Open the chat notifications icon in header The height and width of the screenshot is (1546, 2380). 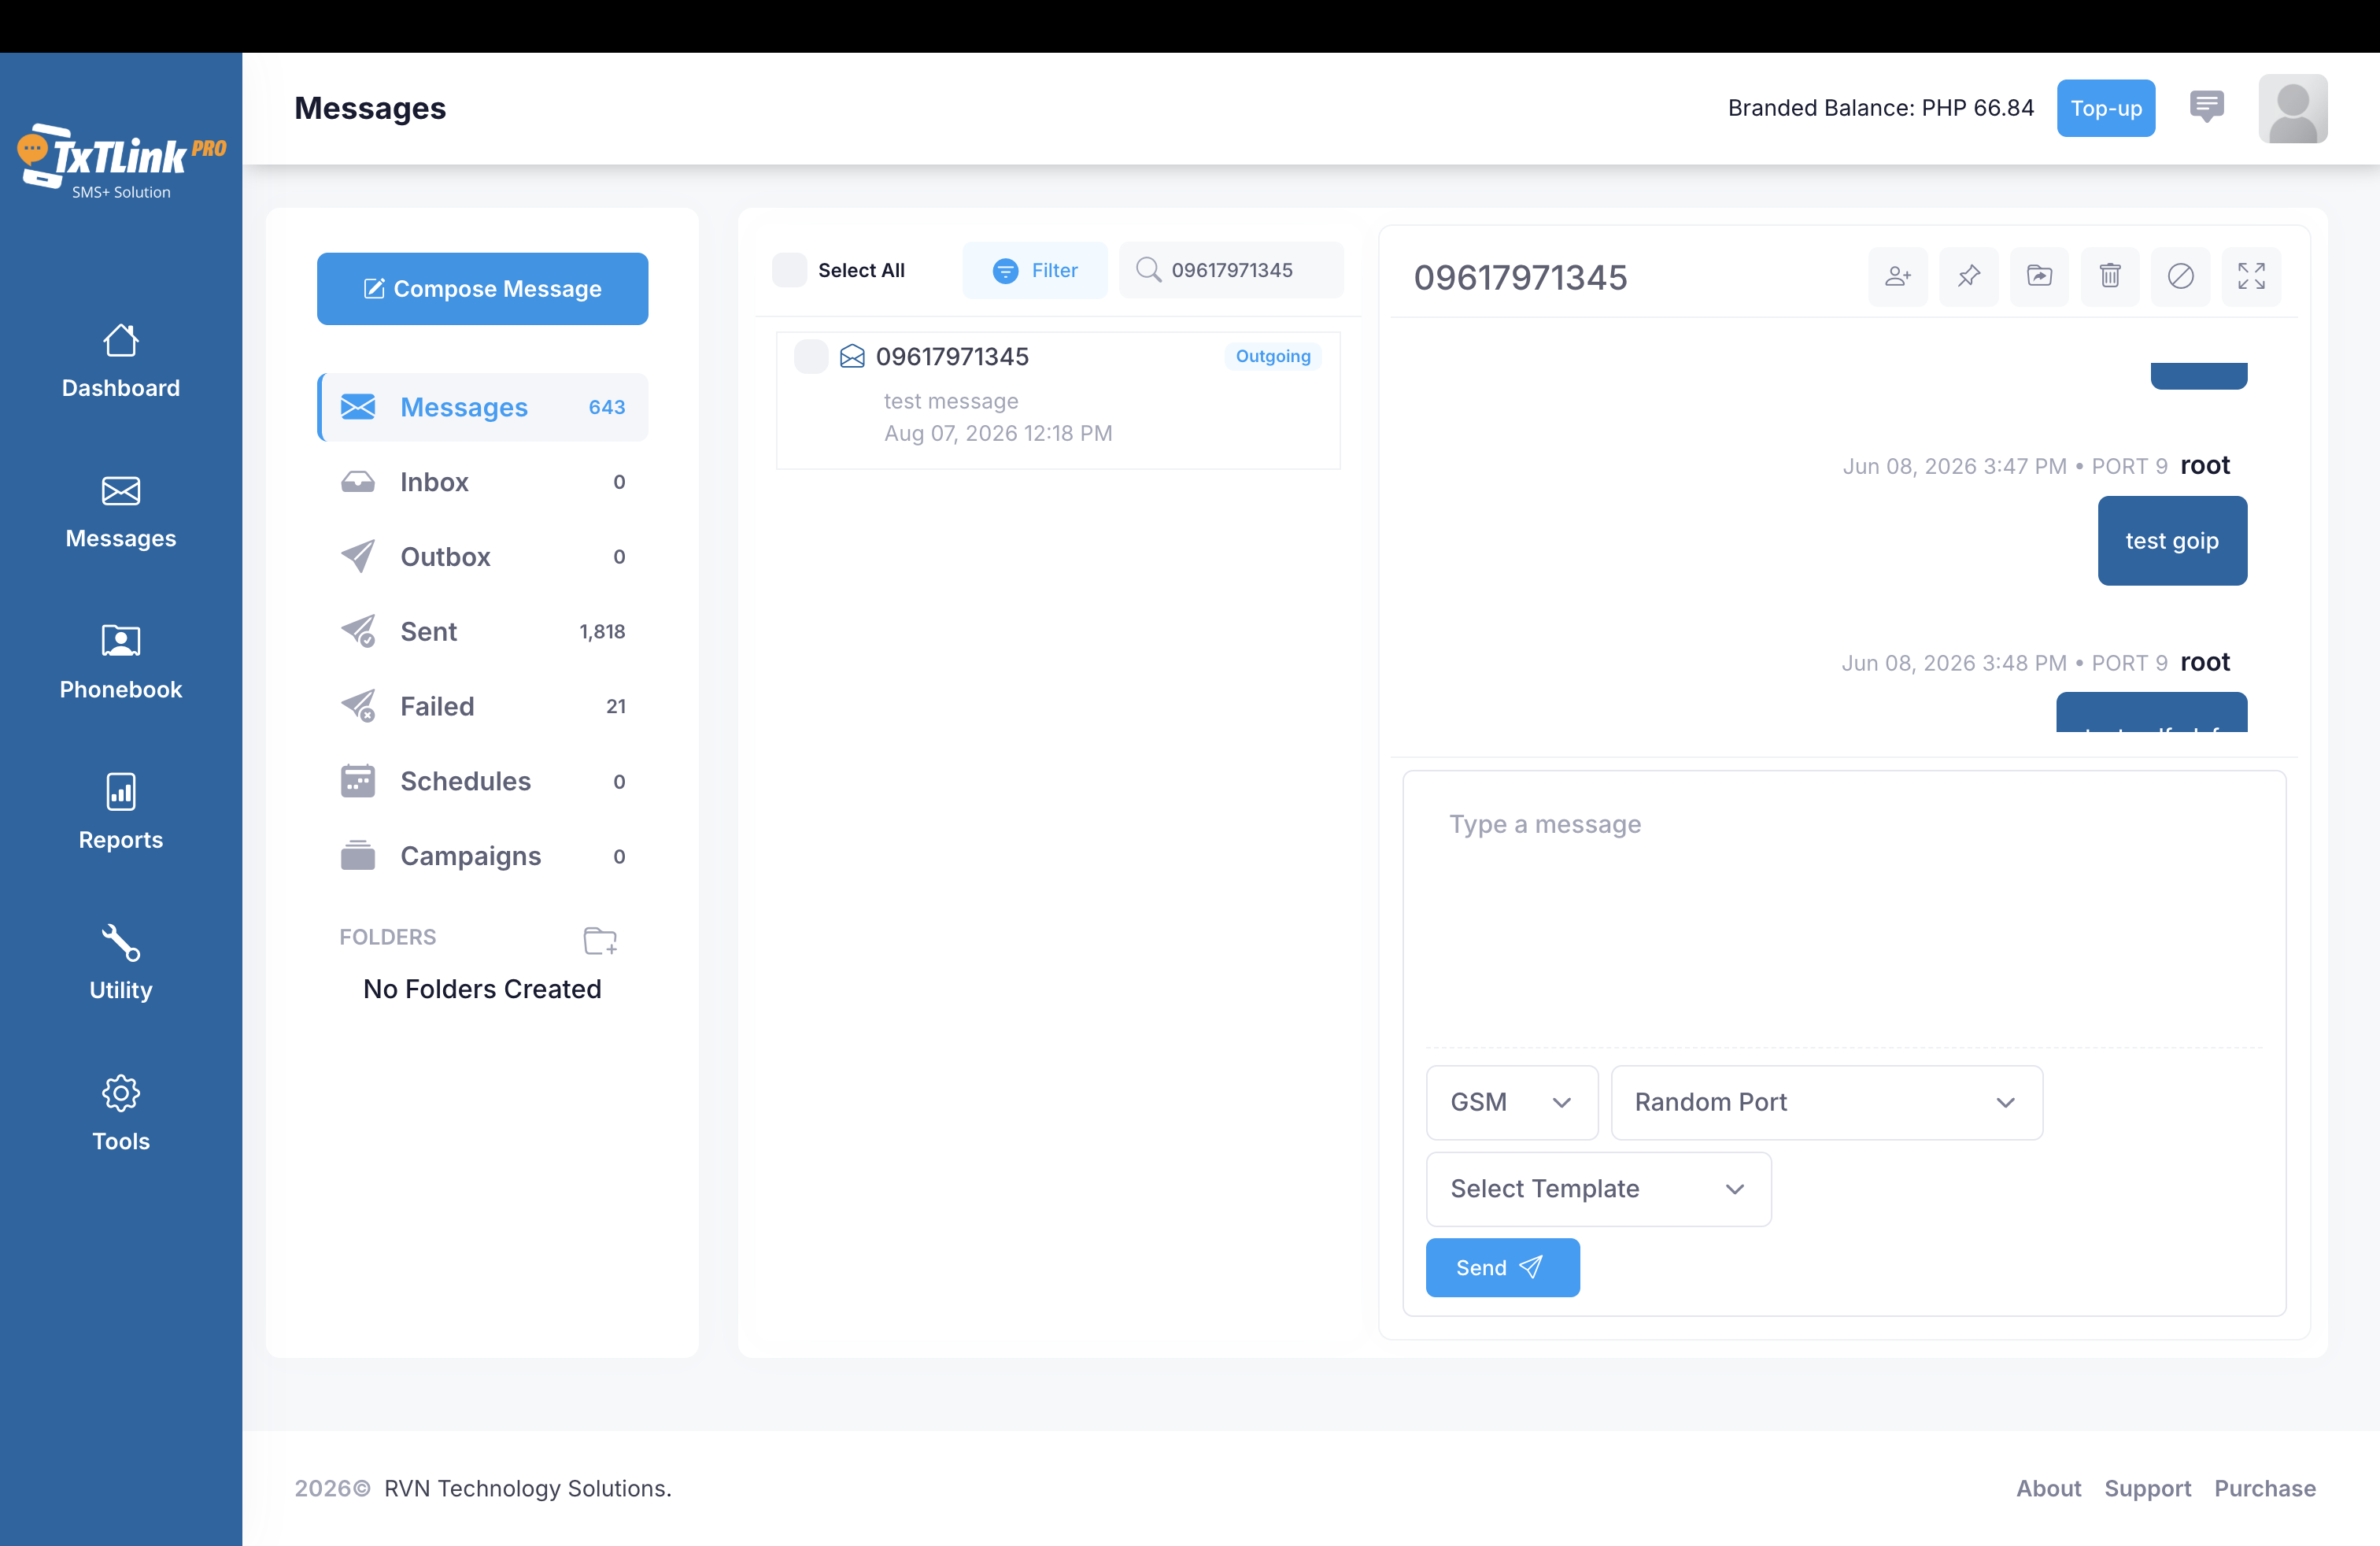click(x=2206, y=107)
